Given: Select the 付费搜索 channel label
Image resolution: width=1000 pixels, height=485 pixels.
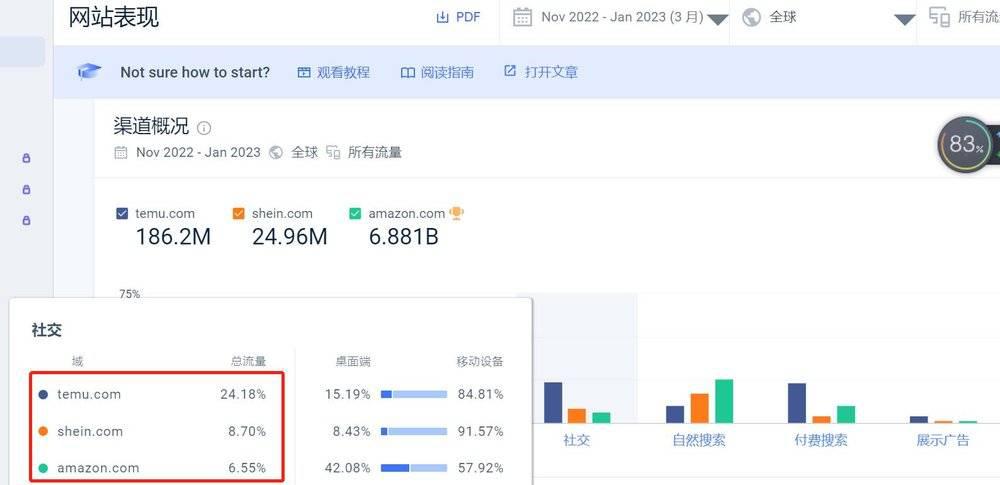Looking at the screenshot, I should (x=821, y=440).
